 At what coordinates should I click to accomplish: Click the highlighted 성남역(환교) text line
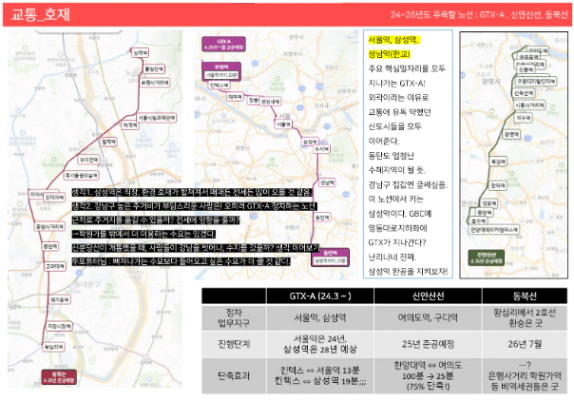(389, 54)
